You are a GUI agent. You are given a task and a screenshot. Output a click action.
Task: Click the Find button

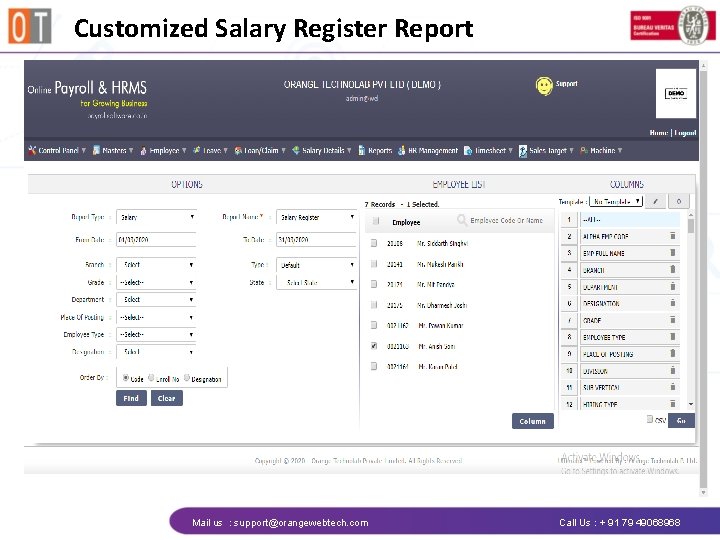tap(131, 398)
